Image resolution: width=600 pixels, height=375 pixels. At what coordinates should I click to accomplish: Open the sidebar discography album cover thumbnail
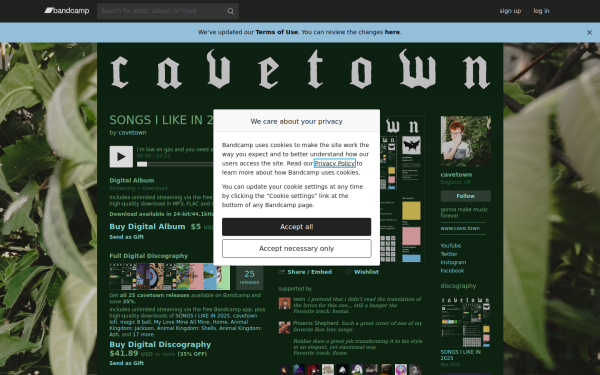[466, 322]
